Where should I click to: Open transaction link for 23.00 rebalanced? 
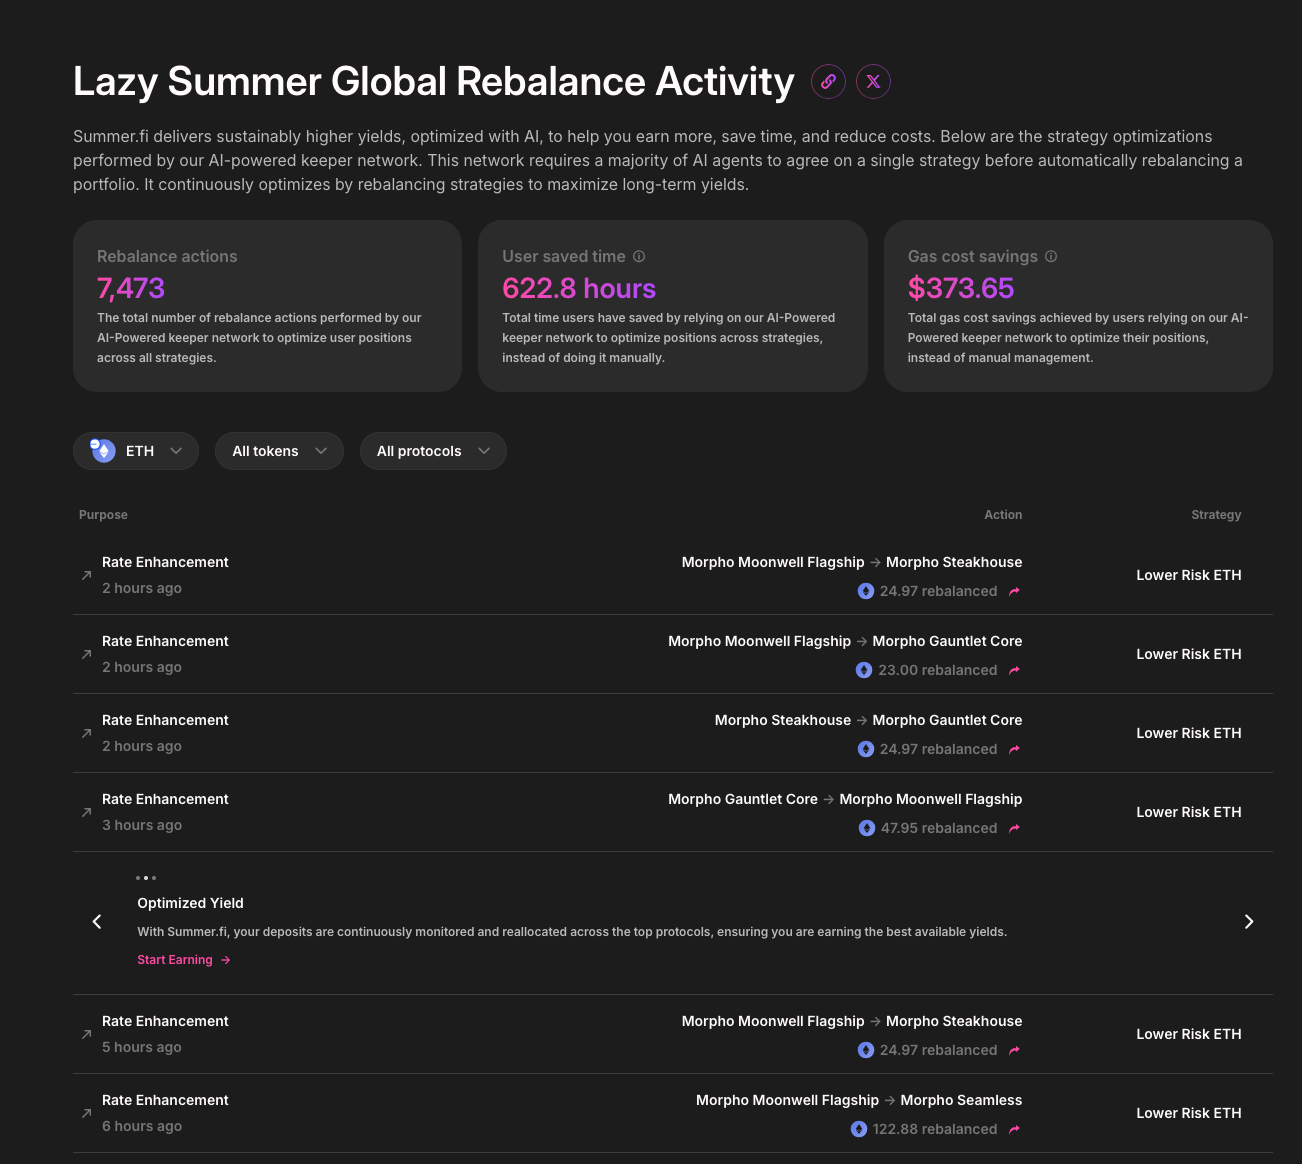click(1015, 670)
